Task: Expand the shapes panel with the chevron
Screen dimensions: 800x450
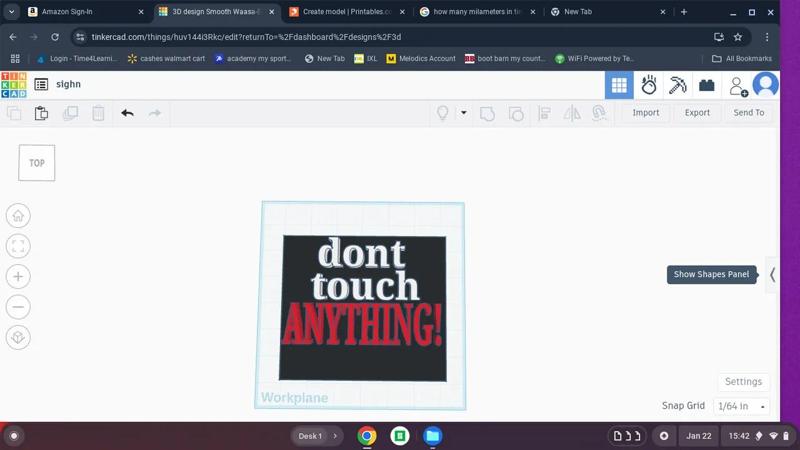Action: 772,275
